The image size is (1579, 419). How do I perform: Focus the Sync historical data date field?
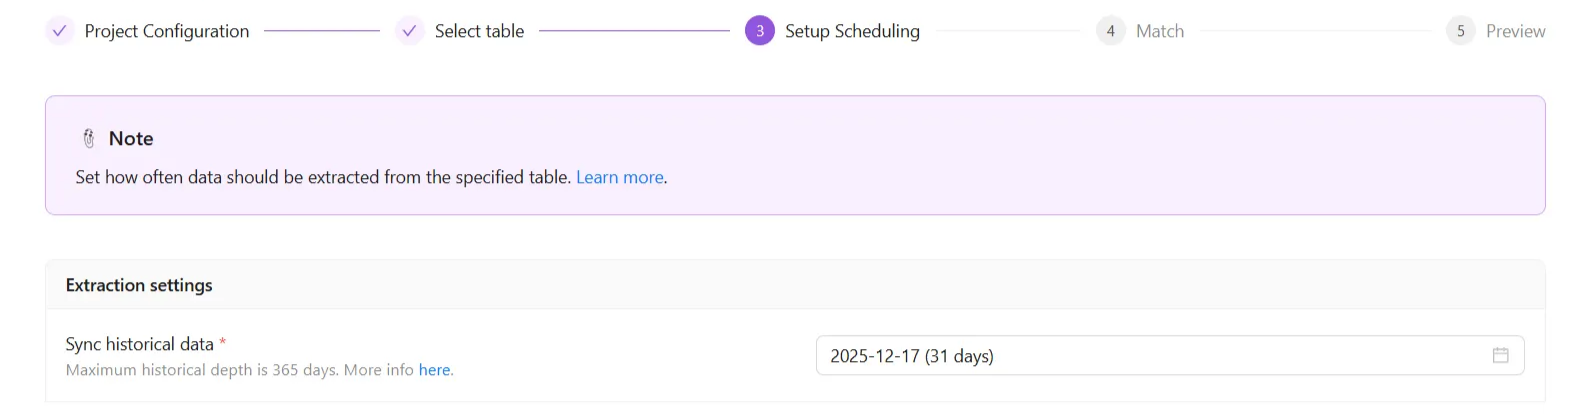tap(1150, 356)
